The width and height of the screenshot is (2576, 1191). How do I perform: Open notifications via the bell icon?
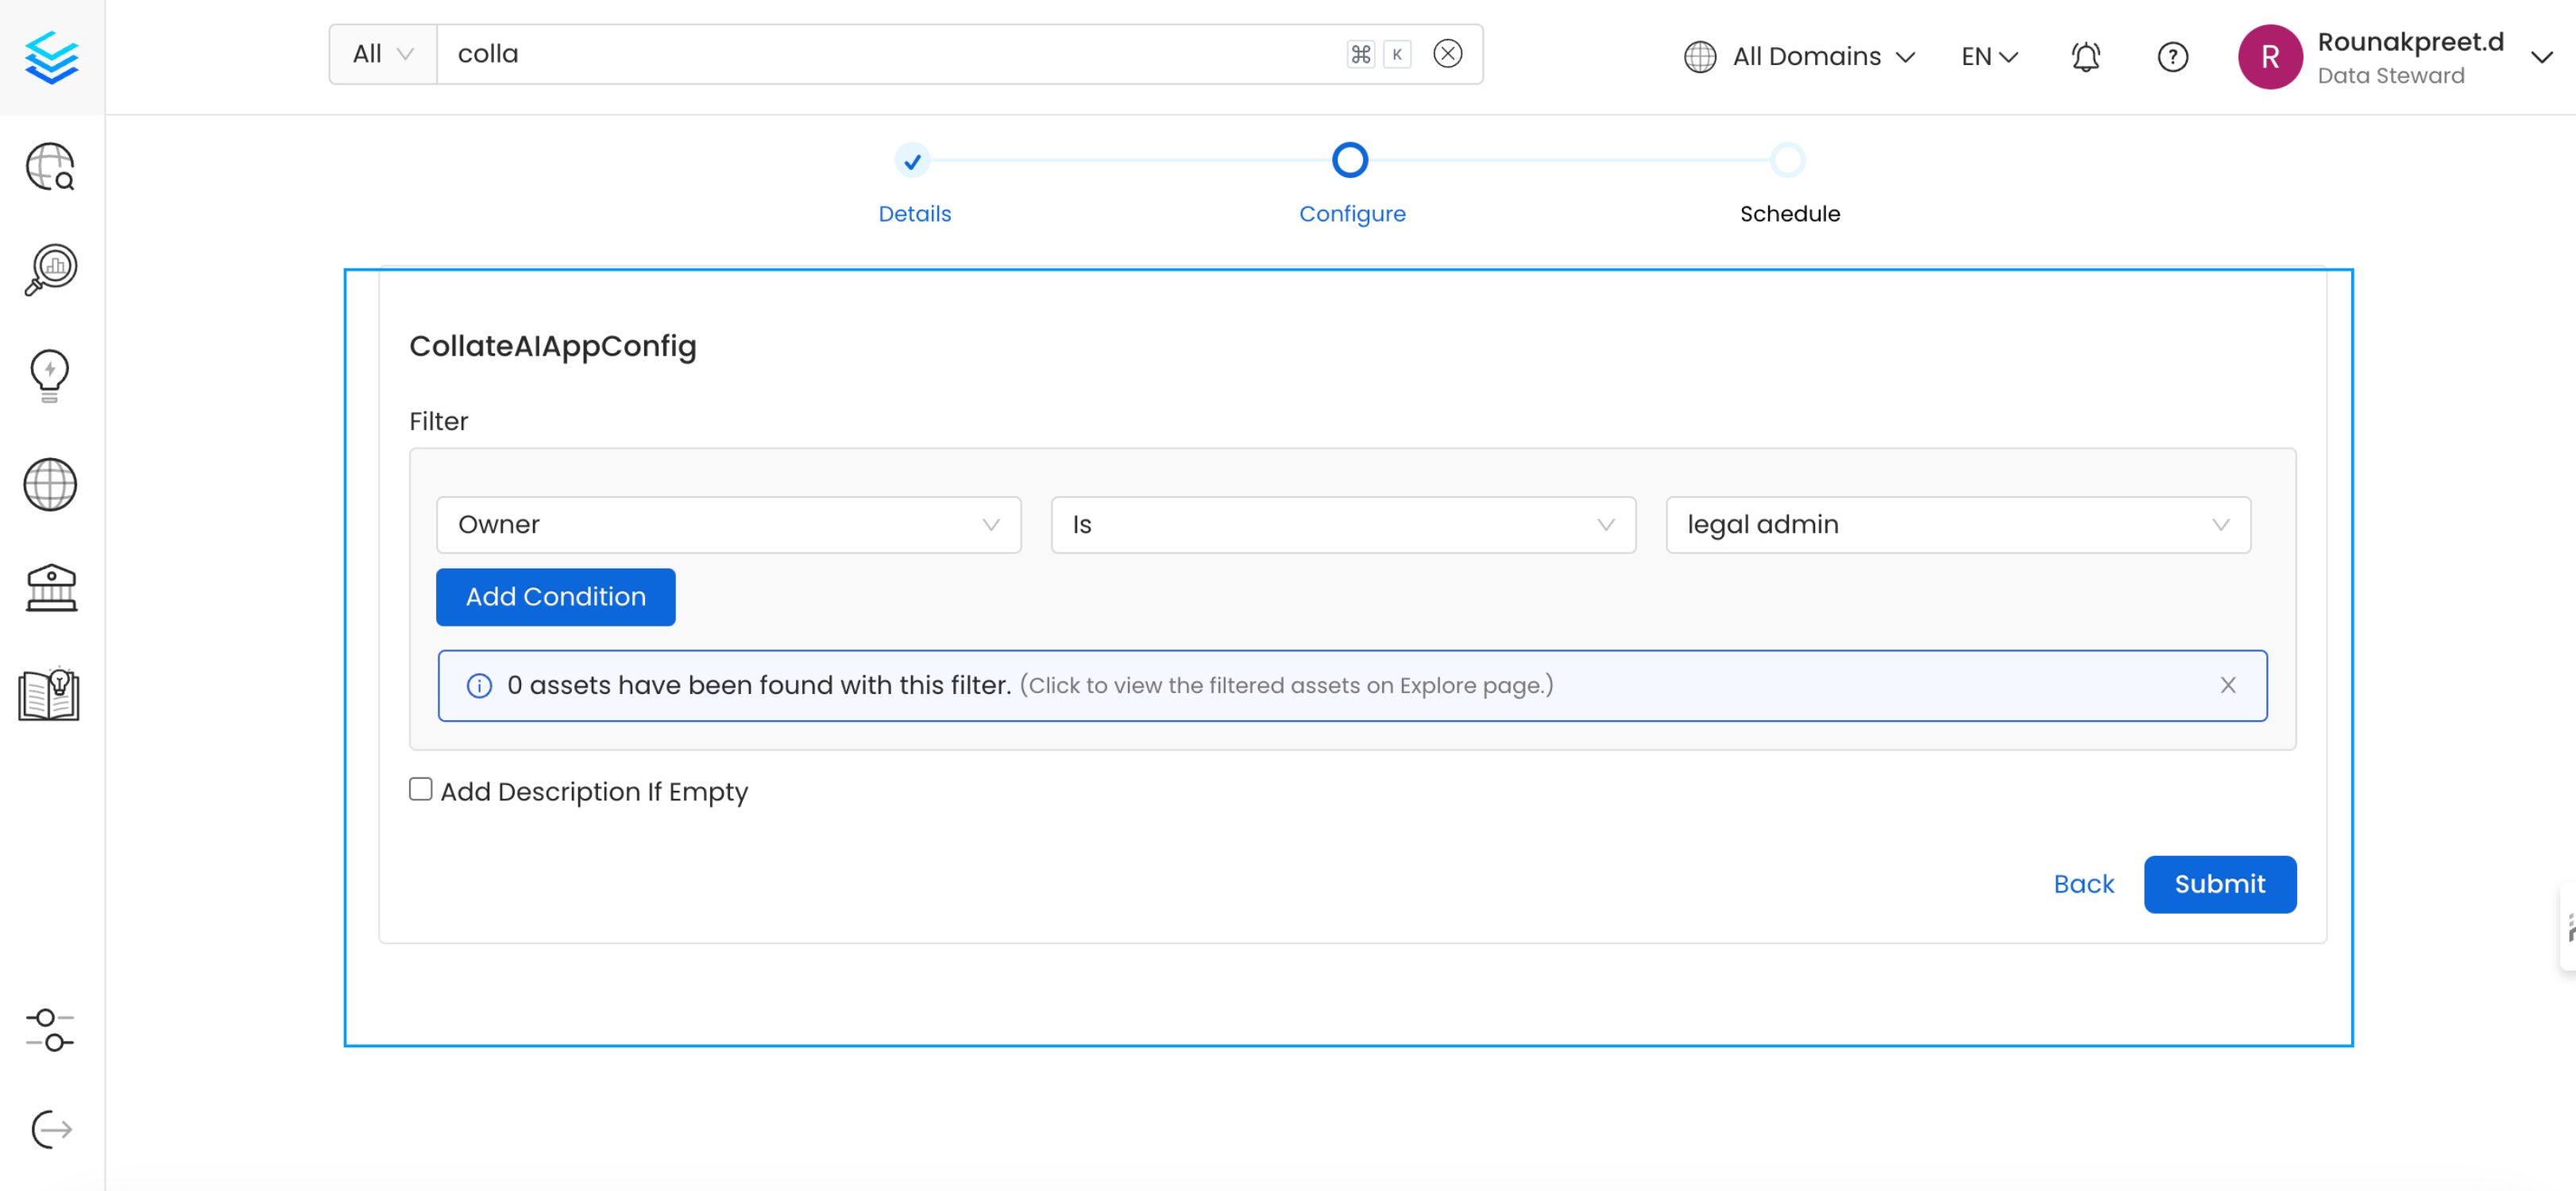(2086, 56)
